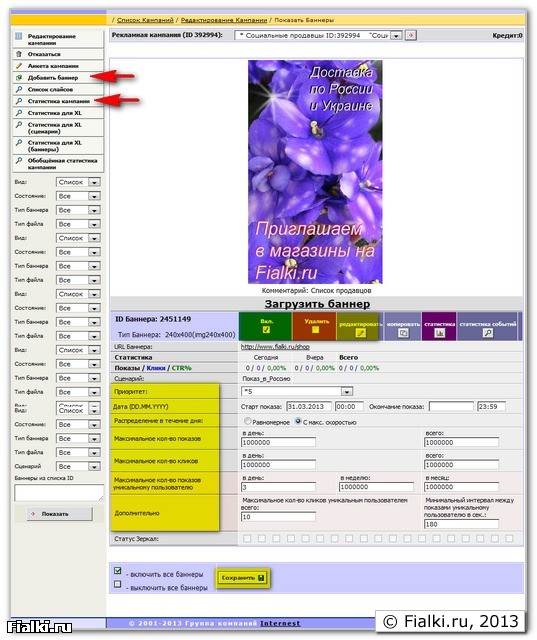This screenshot has height=640, width=537.
Task: Click 'всего' field of 'Максимальное кол-во кликов'
Action: tap(461, 465)
